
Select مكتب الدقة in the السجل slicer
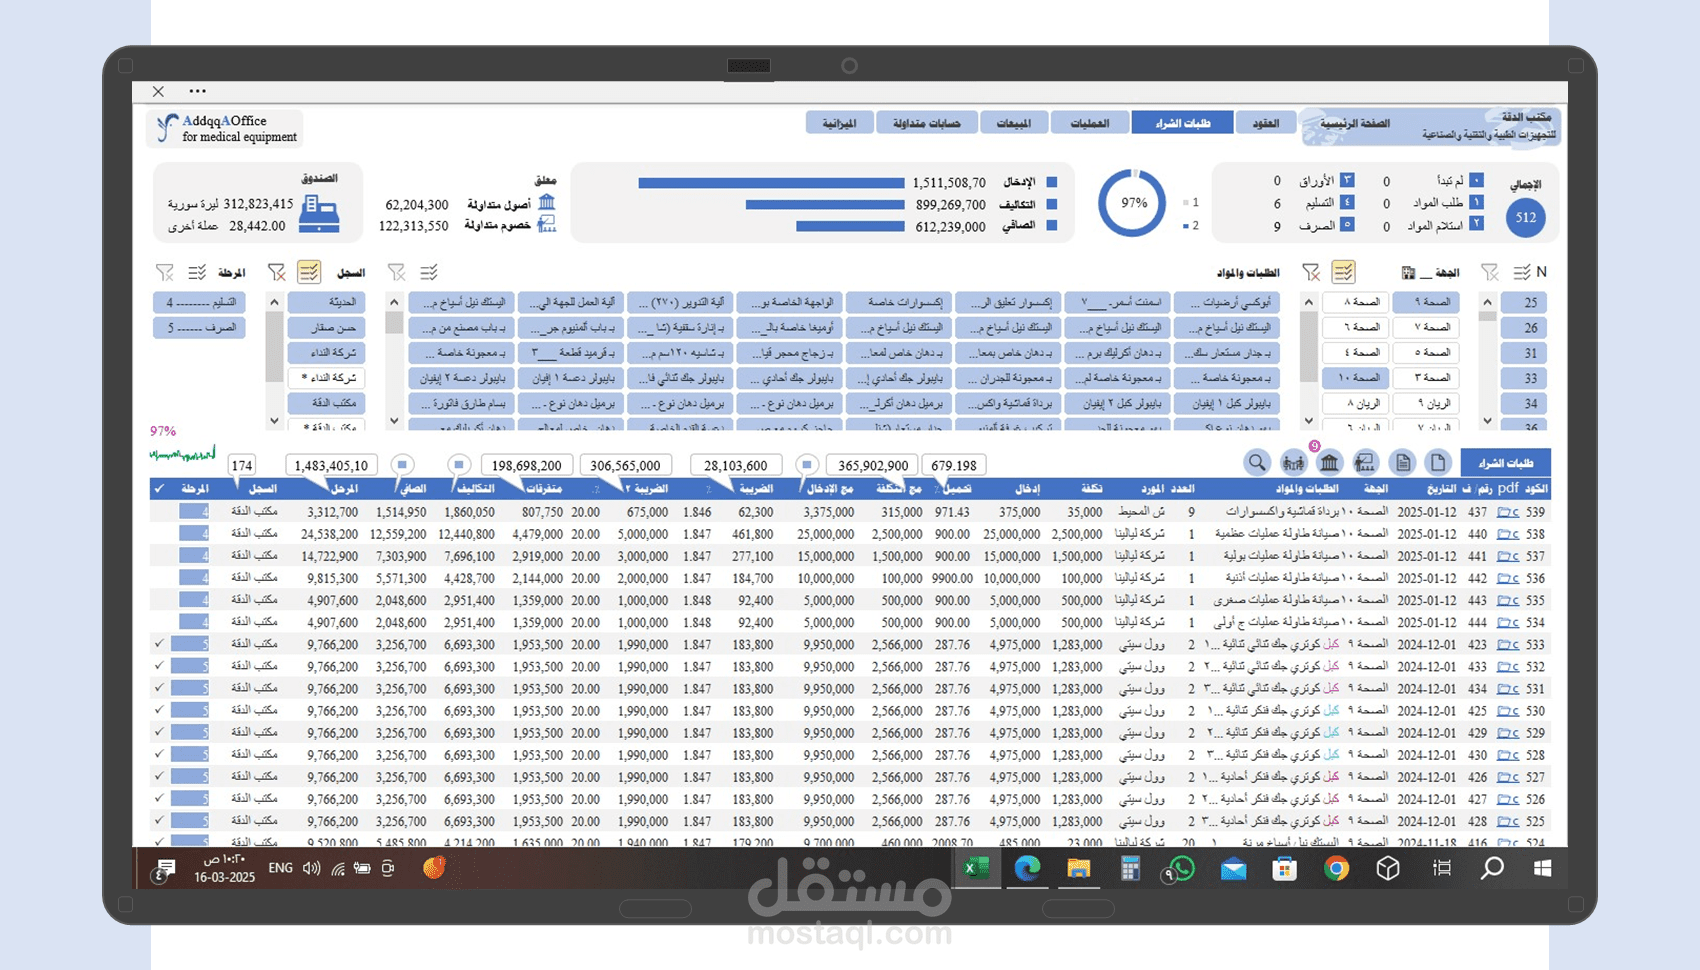click(326, 403)
